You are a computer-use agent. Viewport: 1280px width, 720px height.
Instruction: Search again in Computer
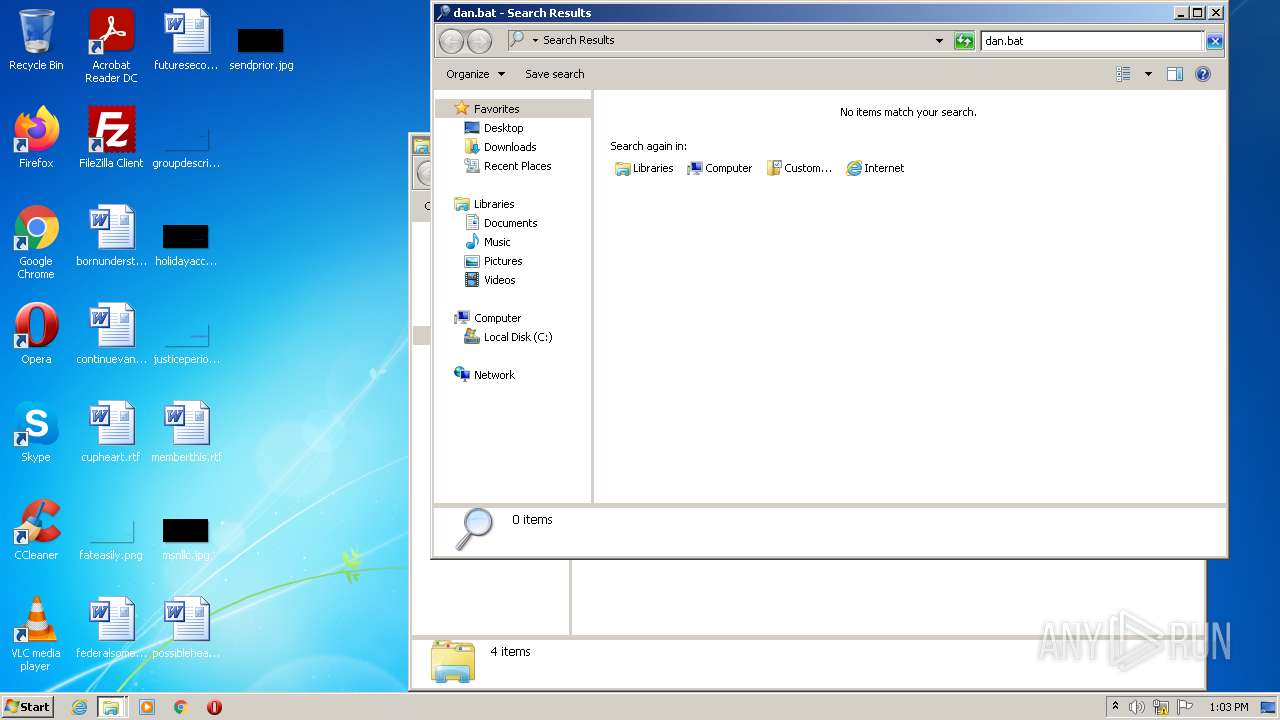pos(719,168)
